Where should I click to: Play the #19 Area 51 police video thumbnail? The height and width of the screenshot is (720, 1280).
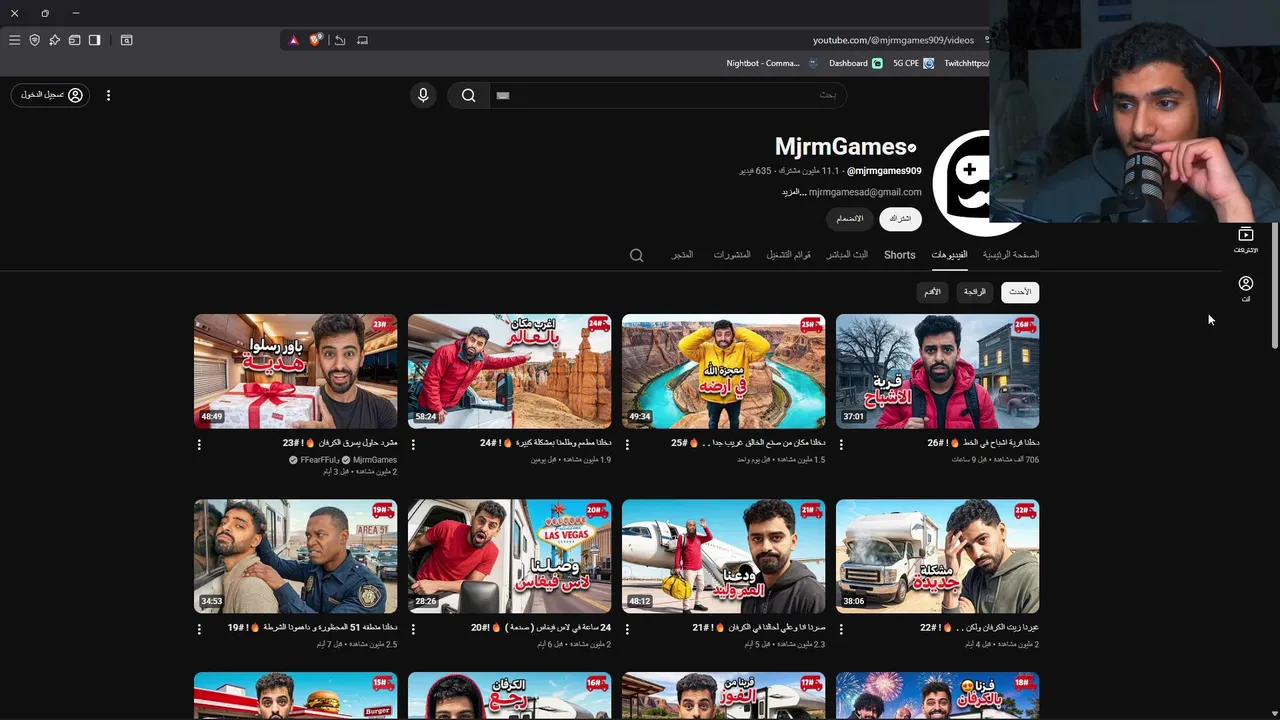tap(295, 556)
